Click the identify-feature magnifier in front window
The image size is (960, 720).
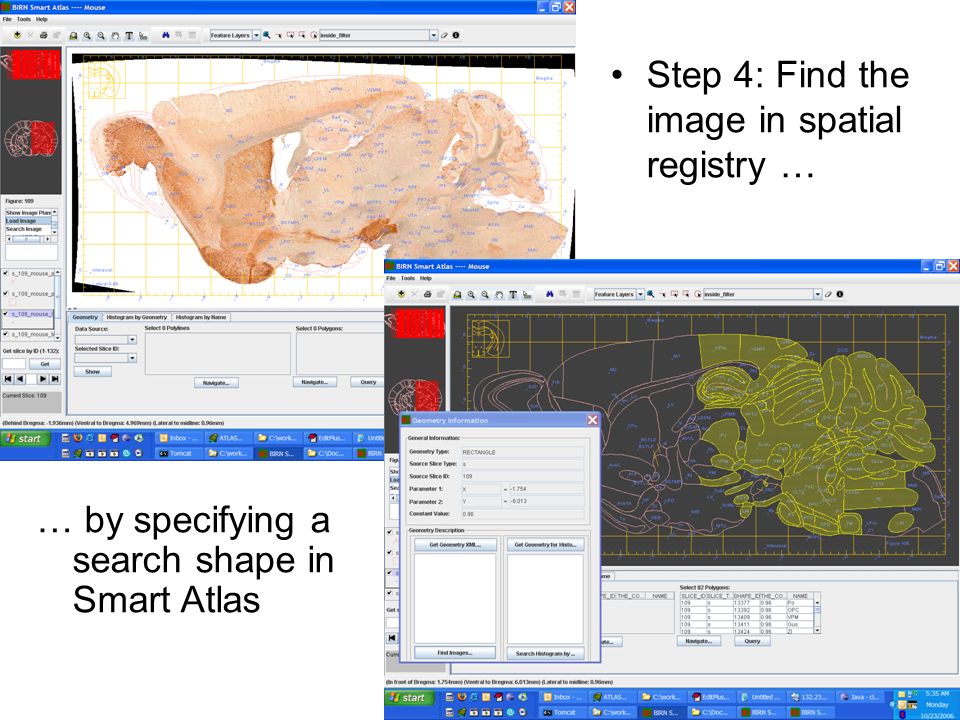pyautogui.click(x=651, y=294)
